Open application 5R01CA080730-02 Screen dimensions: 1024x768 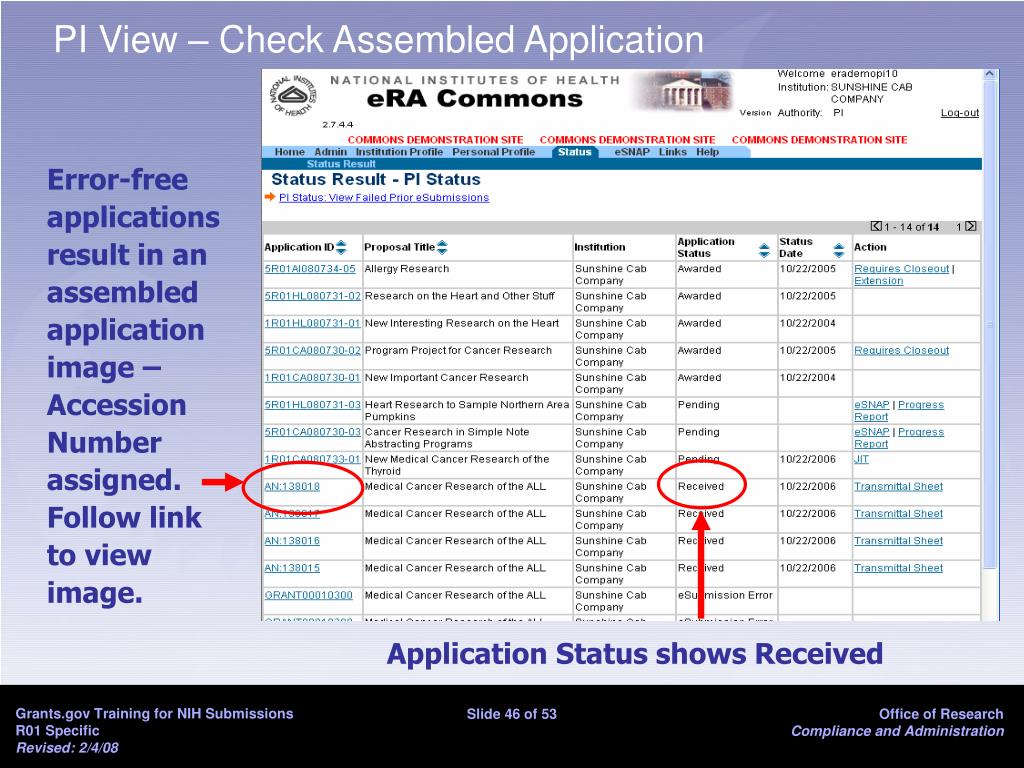[312, 351]
